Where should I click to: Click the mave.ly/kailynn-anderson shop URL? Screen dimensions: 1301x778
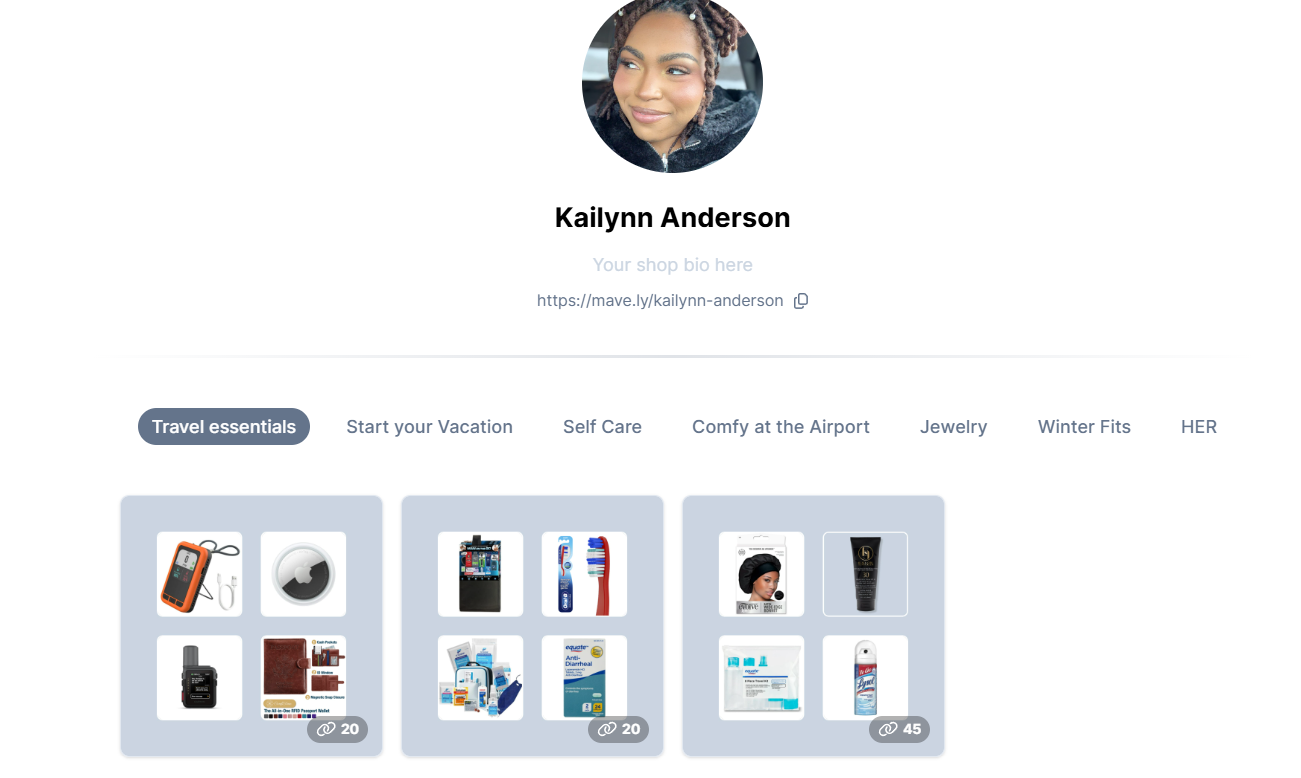click(660, 301)
